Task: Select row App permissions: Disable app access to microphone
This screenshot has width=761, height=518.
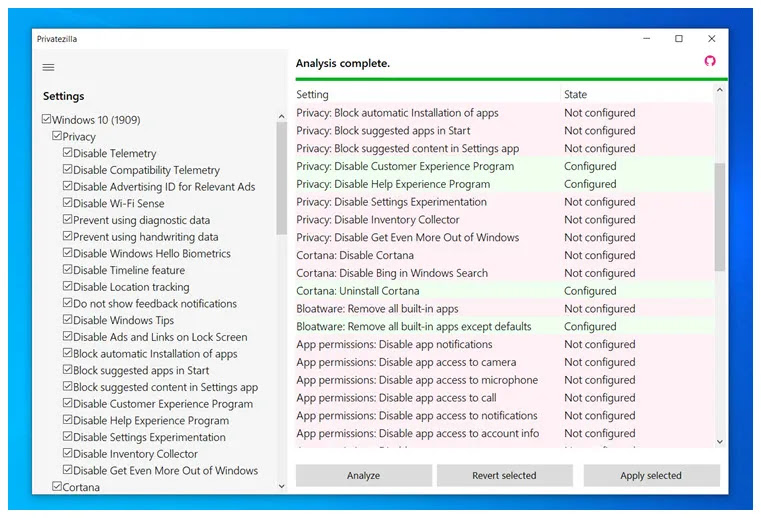Action: (505, 380)
